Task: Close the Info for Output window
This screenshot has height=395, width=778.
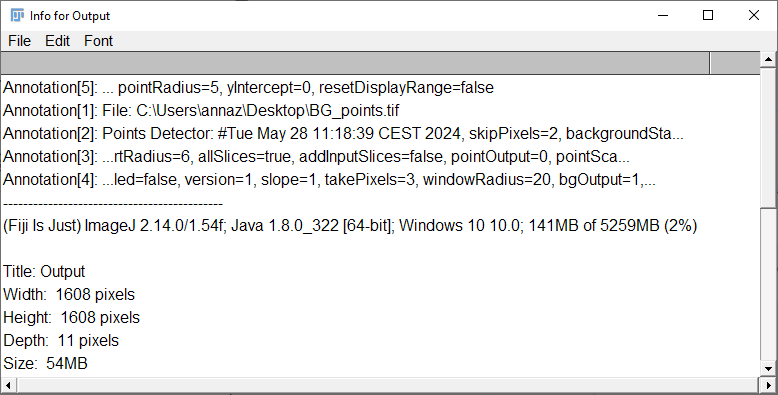Action: 754,15
